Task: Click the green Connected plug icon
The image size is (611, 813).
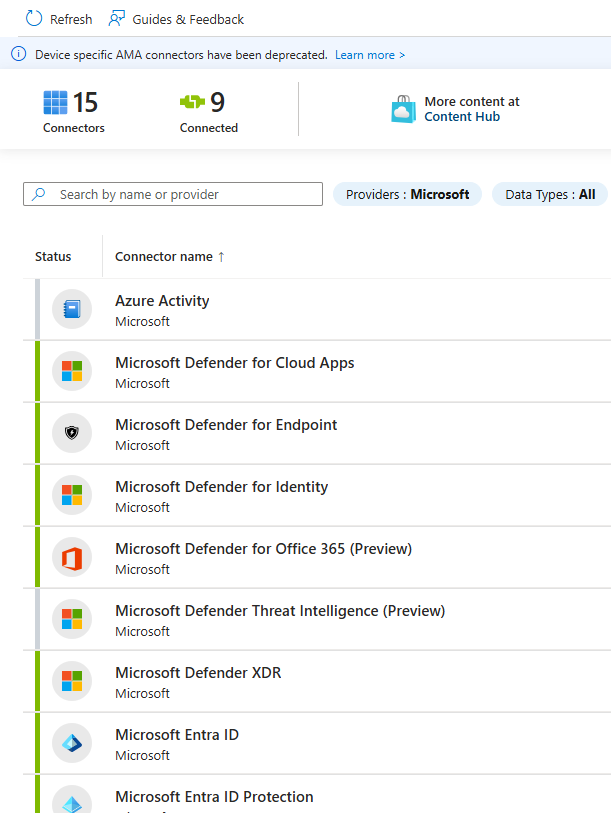Action: tap(192, 102)
